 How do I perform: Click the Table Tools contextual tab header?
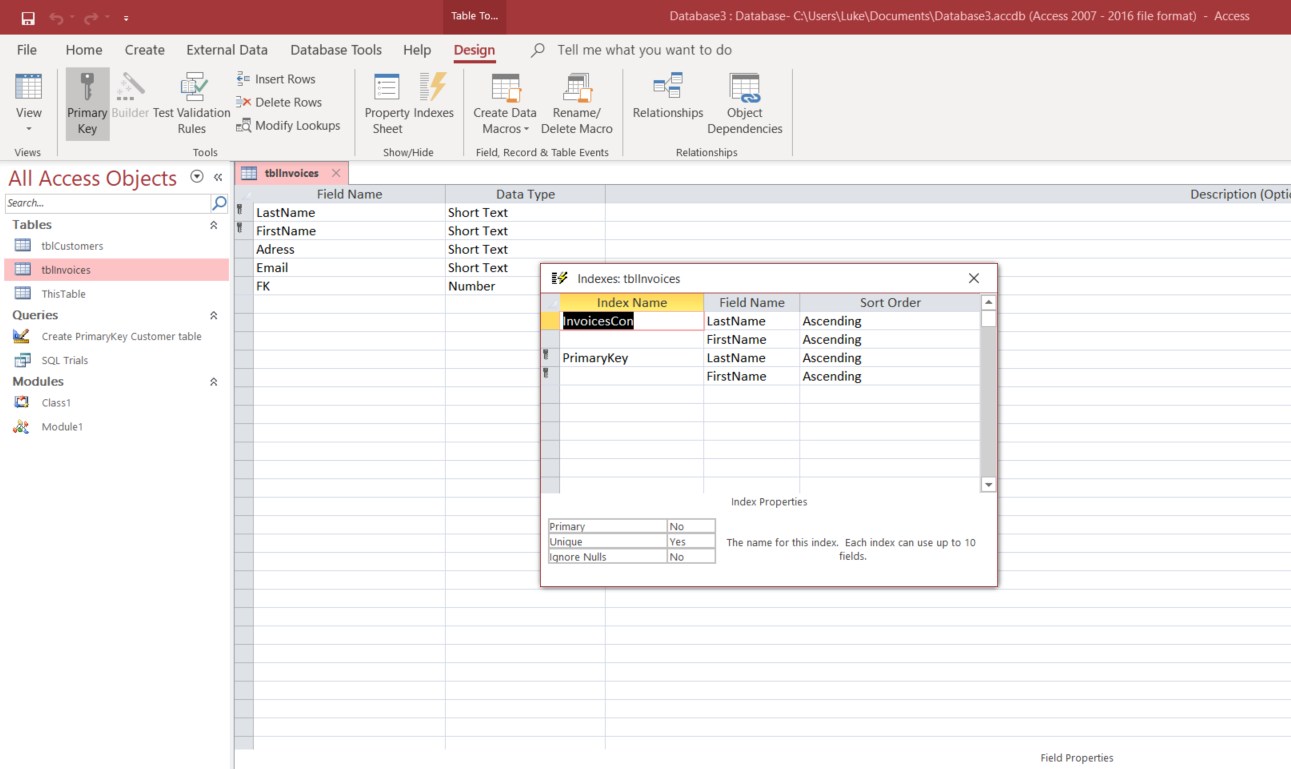[475, 16]
